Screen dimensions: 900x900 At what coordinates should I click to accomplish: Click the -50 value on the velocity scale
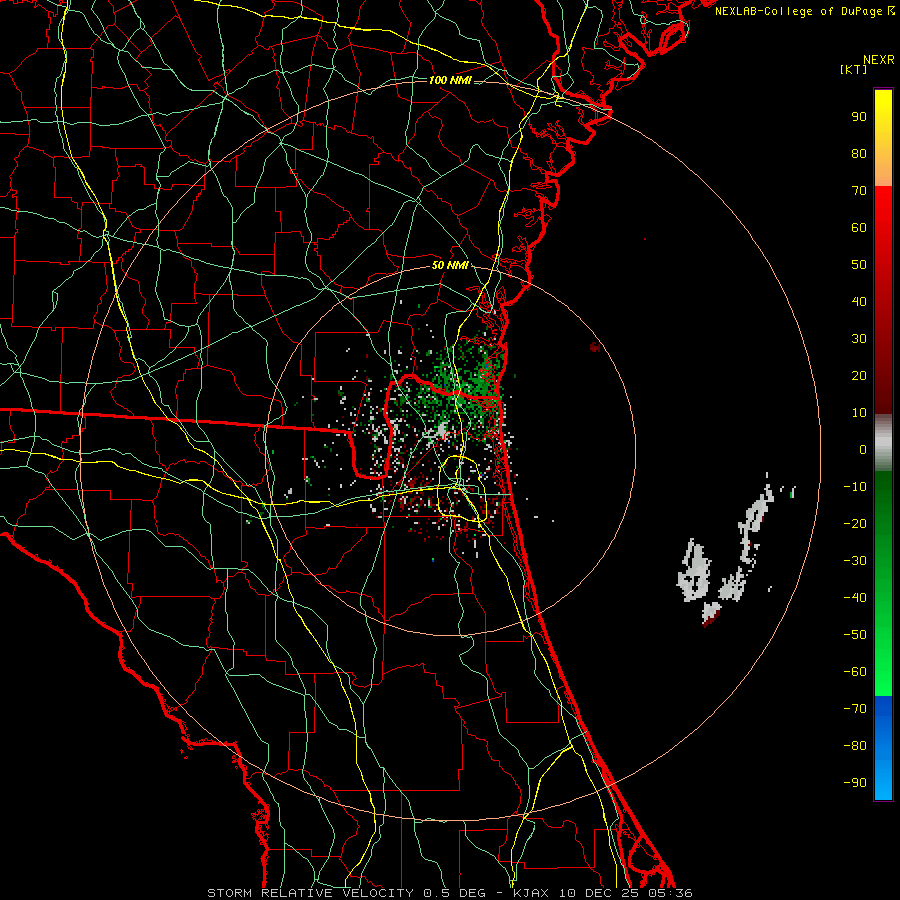(x=855, y=635)
